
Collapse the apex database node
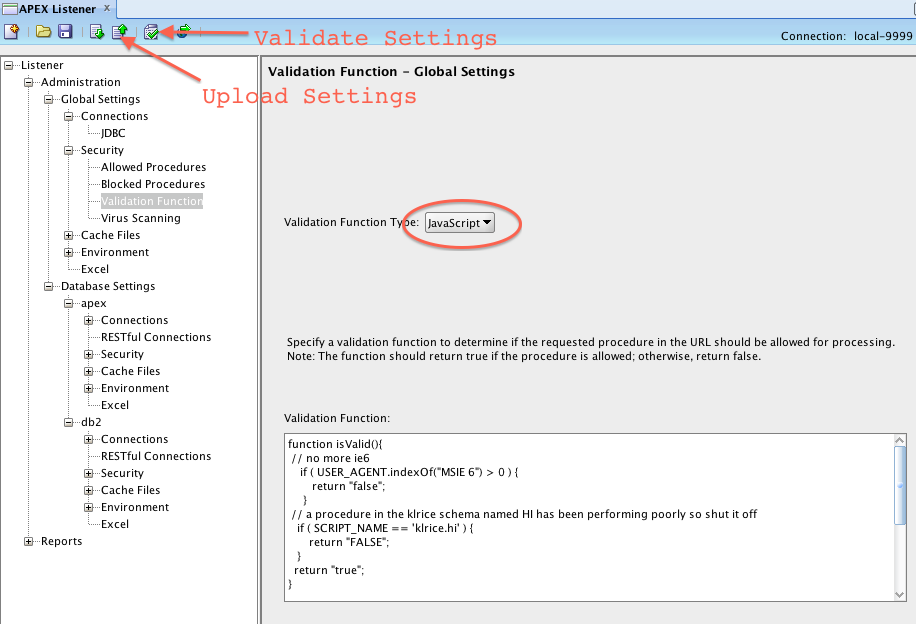coord(68,303)
